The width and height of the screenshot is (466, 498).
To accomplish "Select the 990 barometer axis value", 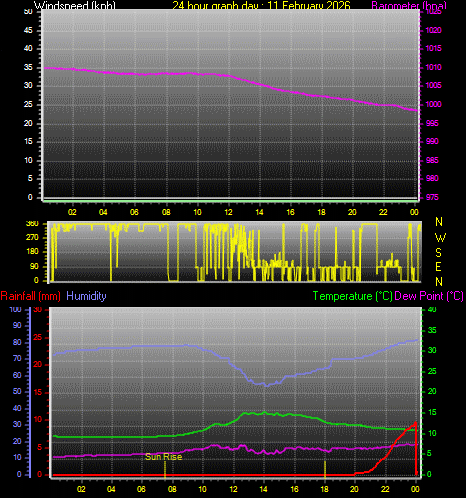I will (x=432, y=141).
